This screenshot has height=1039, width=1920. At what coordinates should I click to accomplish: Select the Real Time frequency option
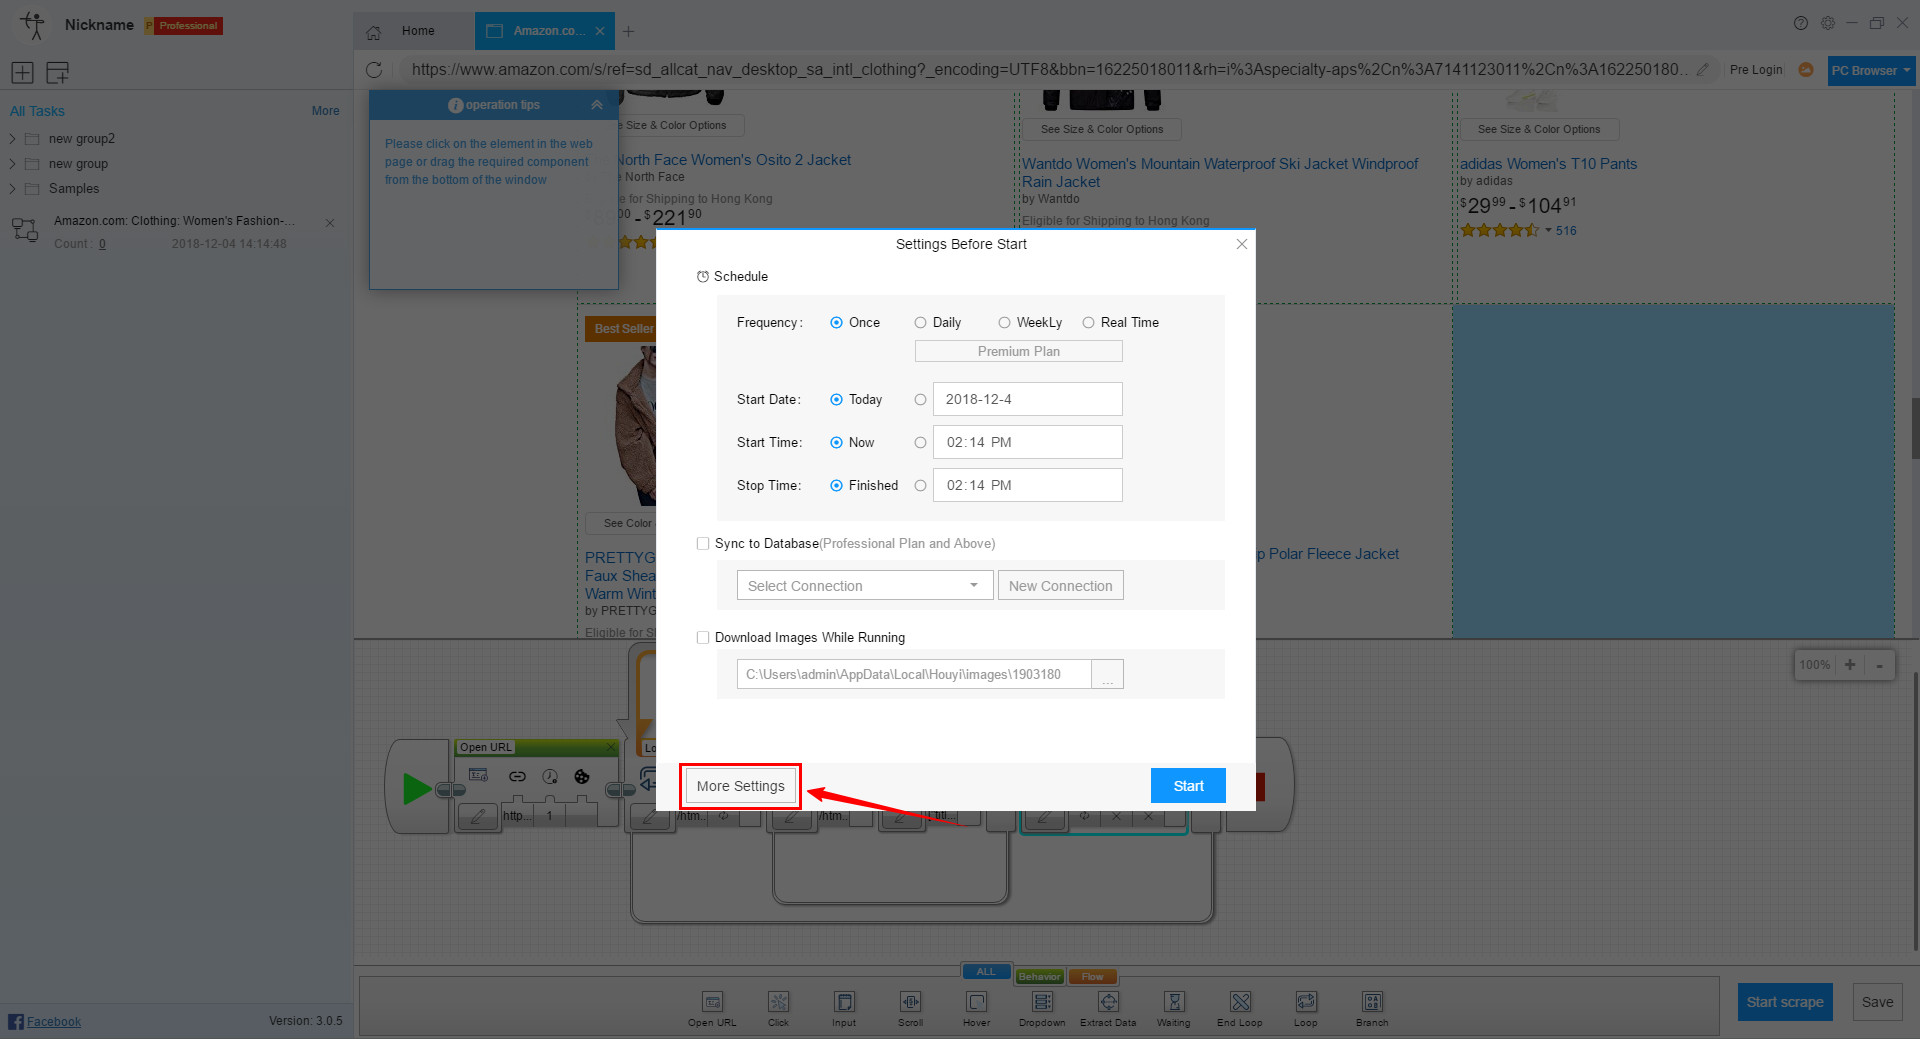point(1088,323)
